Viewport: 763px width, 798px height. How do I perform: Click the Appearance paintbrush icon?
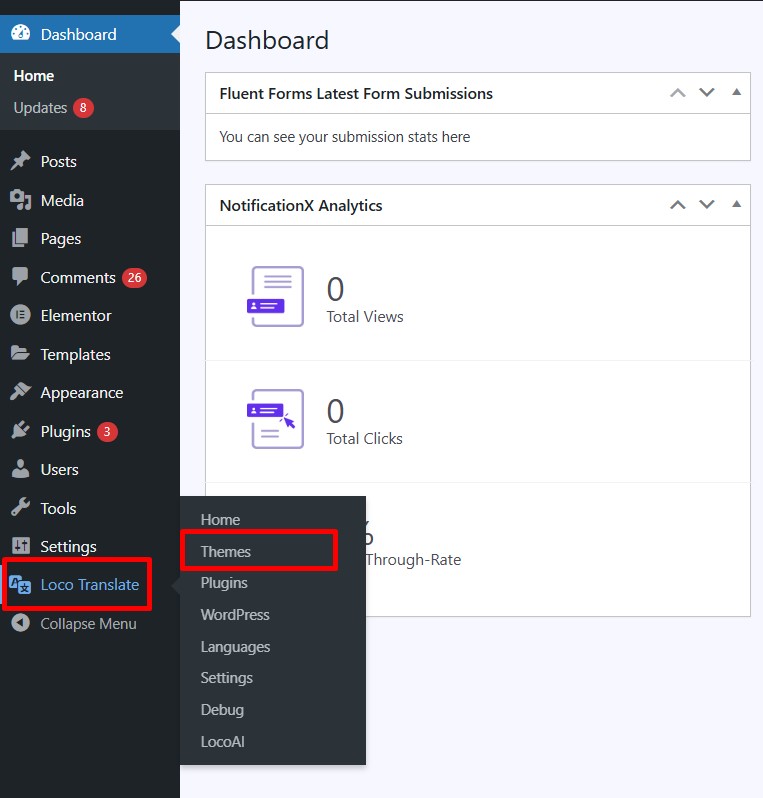[x=20, y=393]
